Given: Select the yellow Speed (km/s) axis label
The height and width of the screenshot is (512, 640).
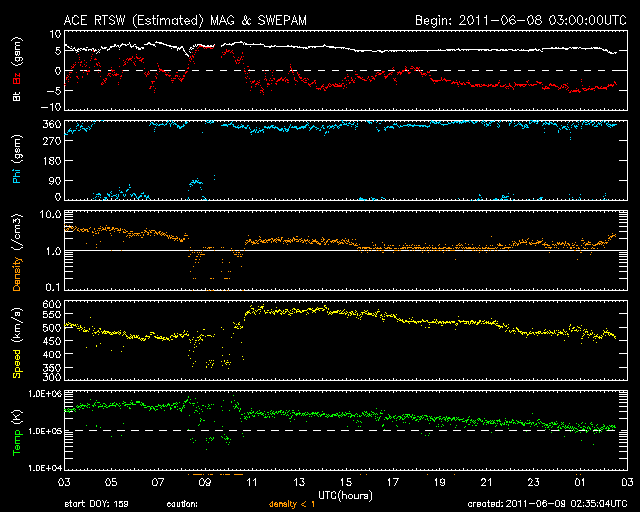Looking at the screenshot, I should pos(17,340).
